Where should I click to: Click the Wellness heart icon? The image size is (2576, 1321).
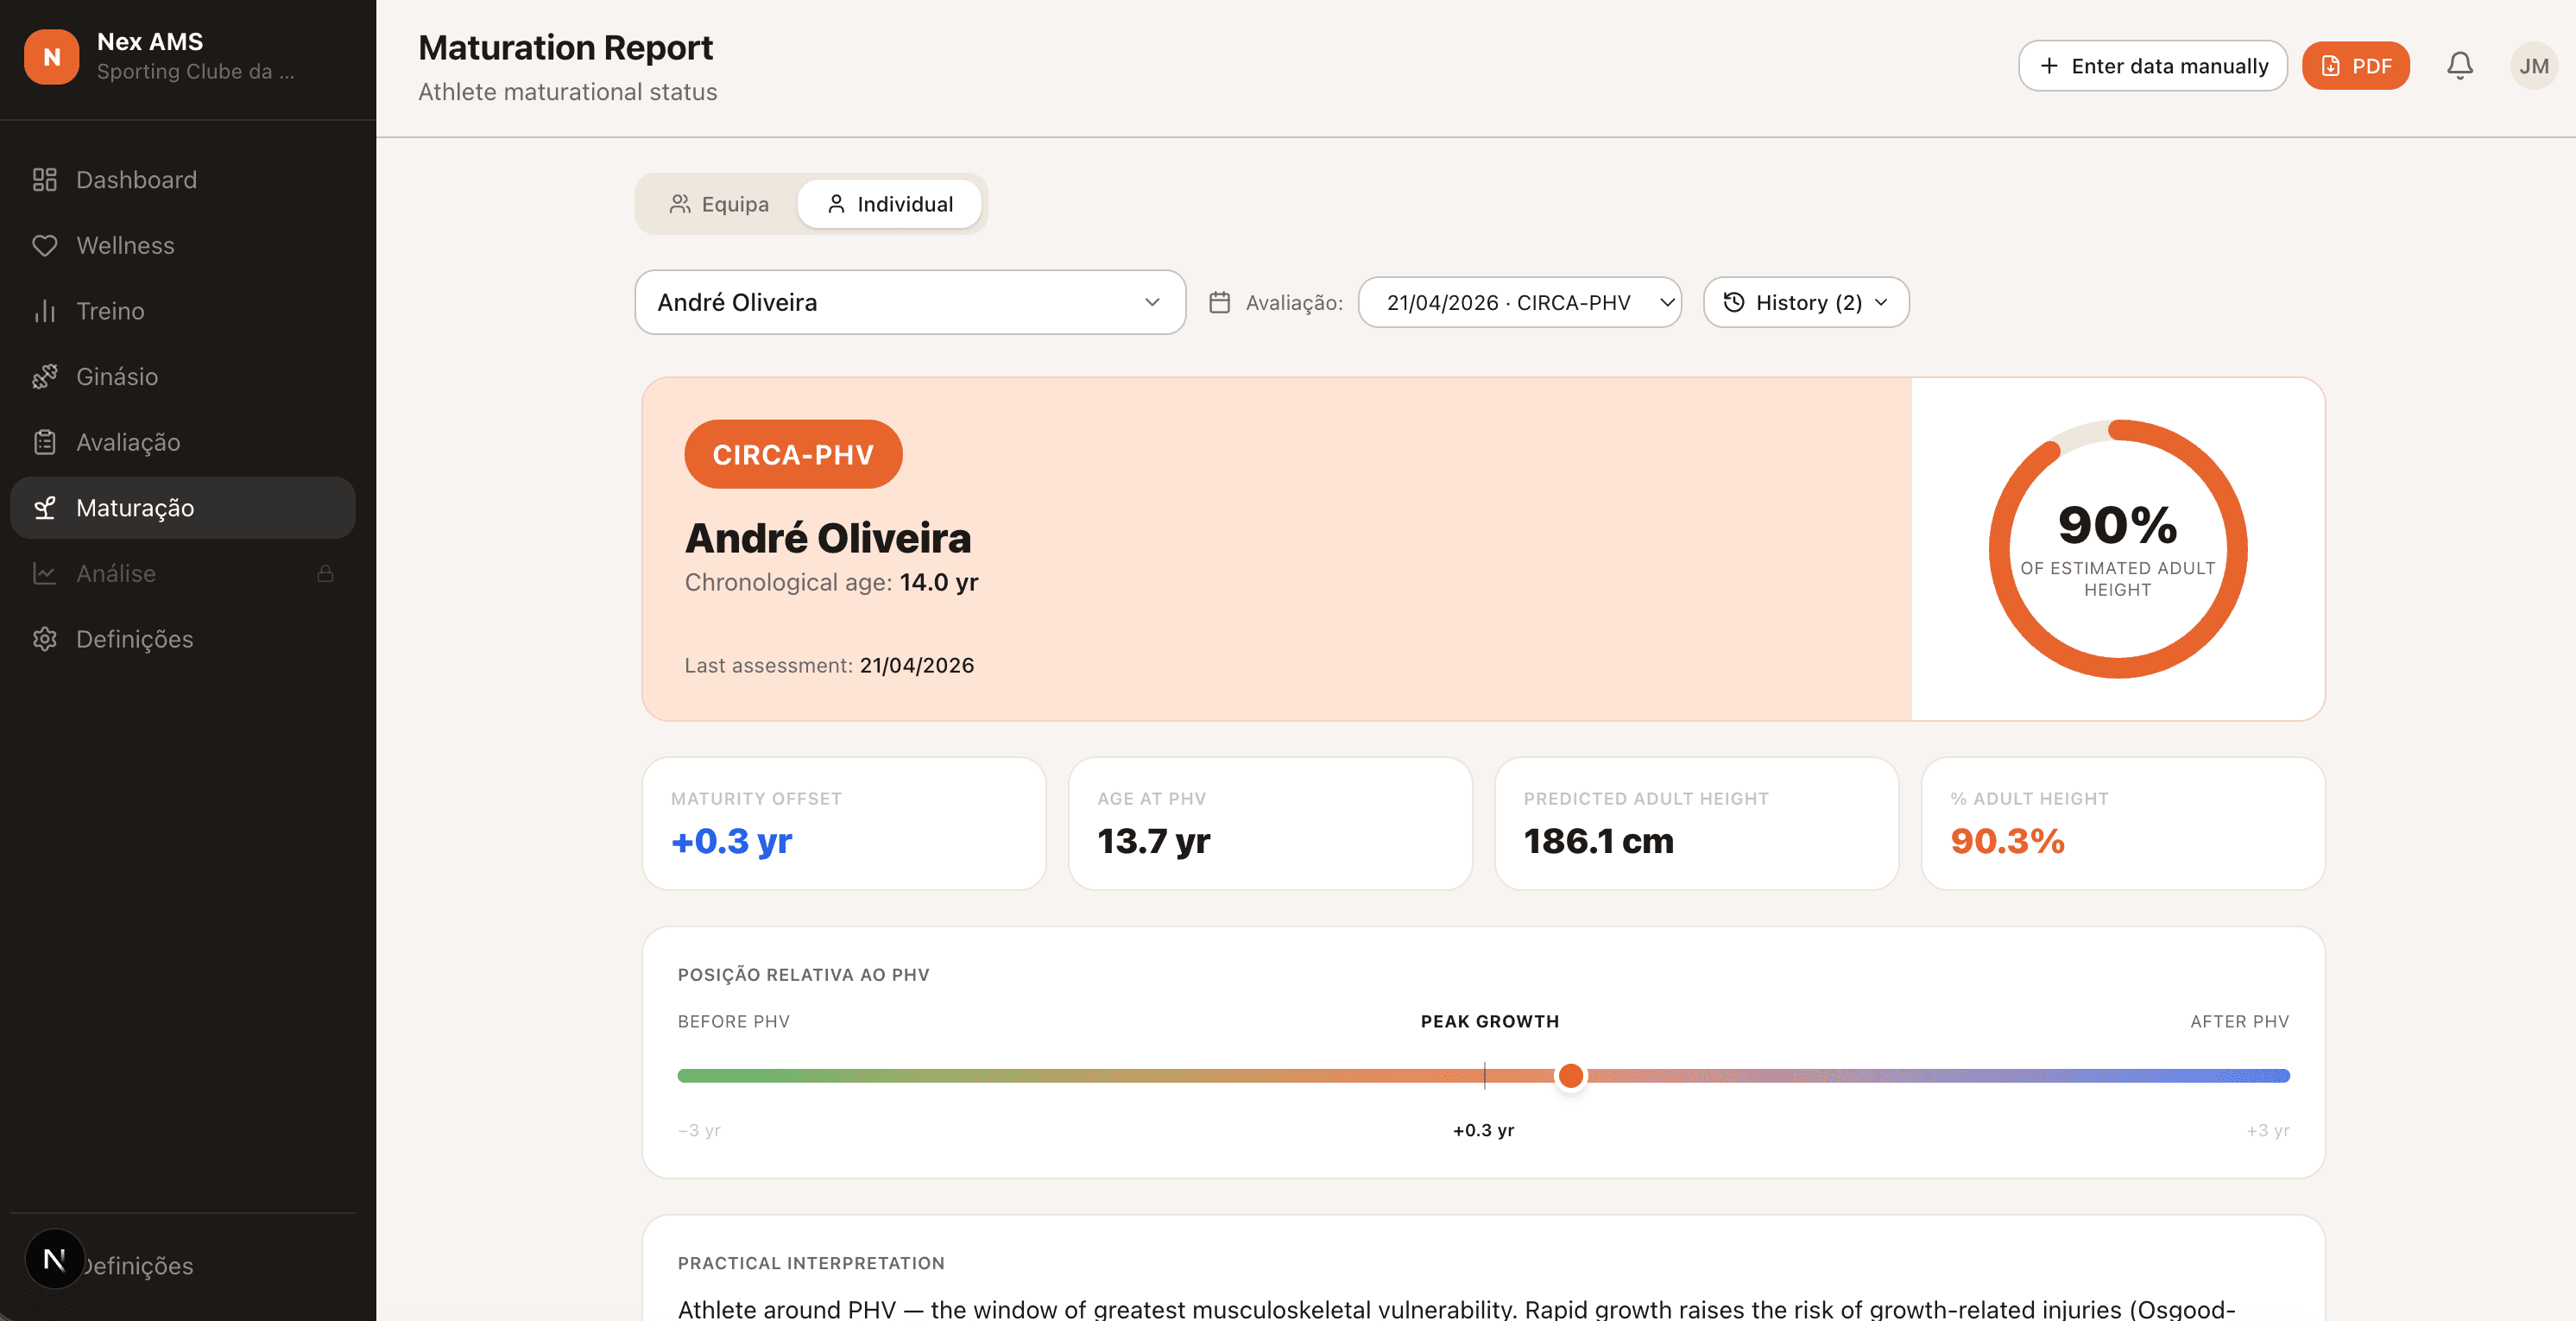coord(44,245)
